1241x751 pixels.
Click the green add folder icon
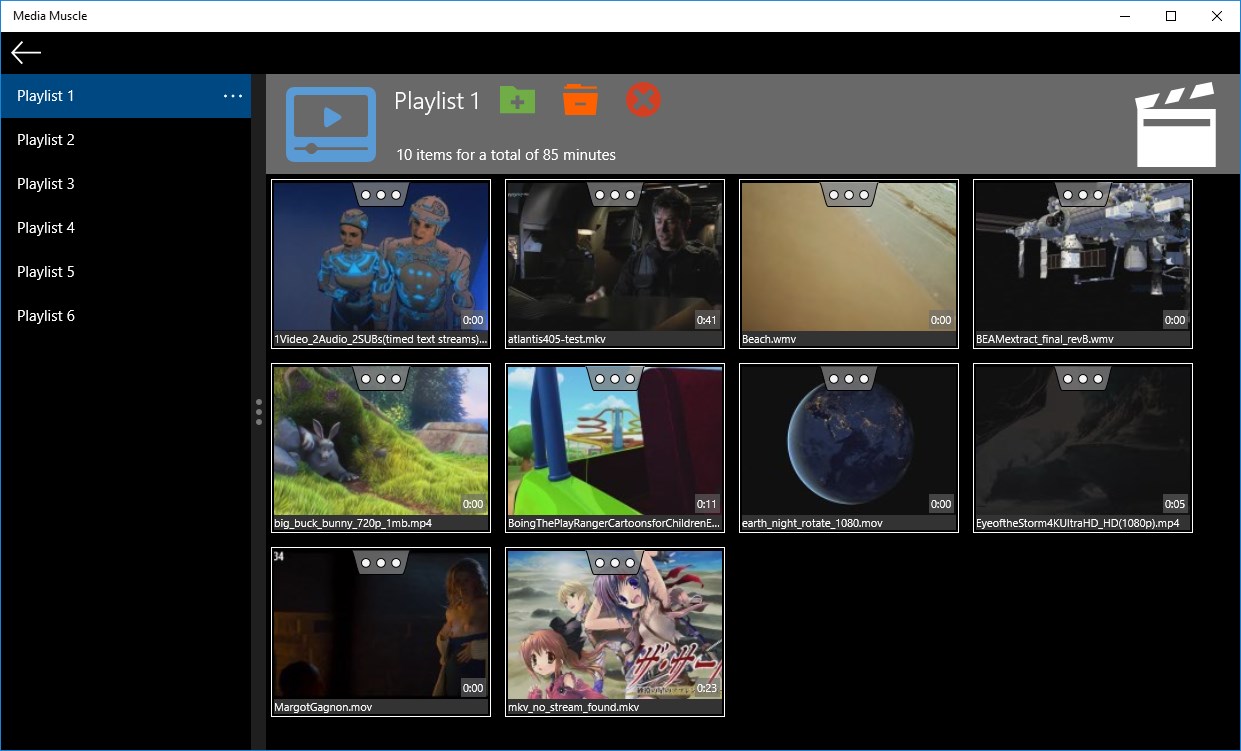pos(517,100)
